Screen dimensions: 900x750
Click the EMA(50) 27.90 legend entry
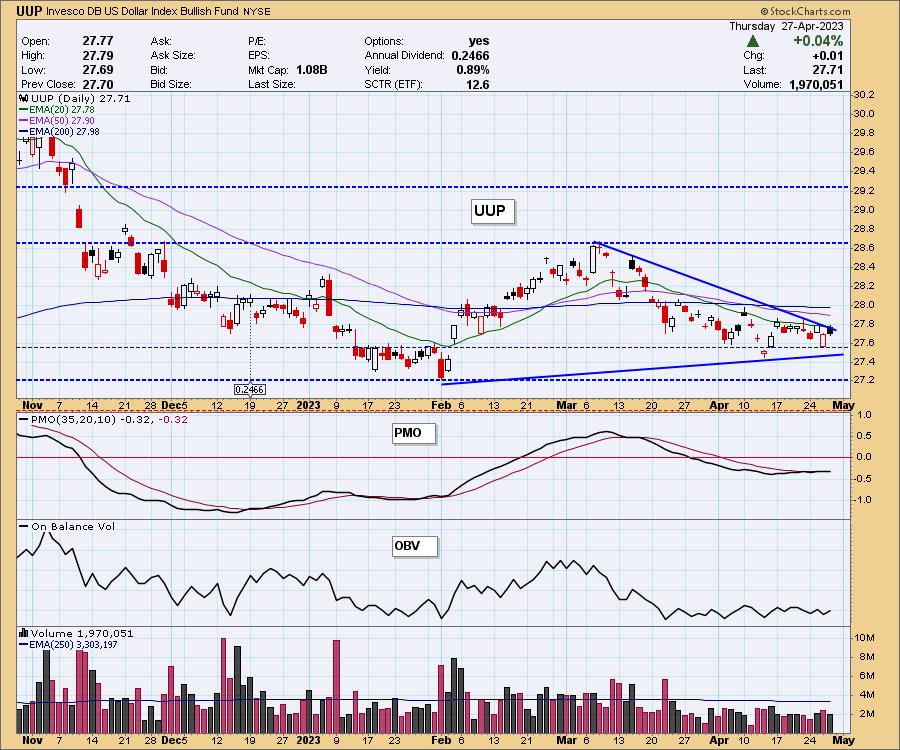[x=57, y=121]
